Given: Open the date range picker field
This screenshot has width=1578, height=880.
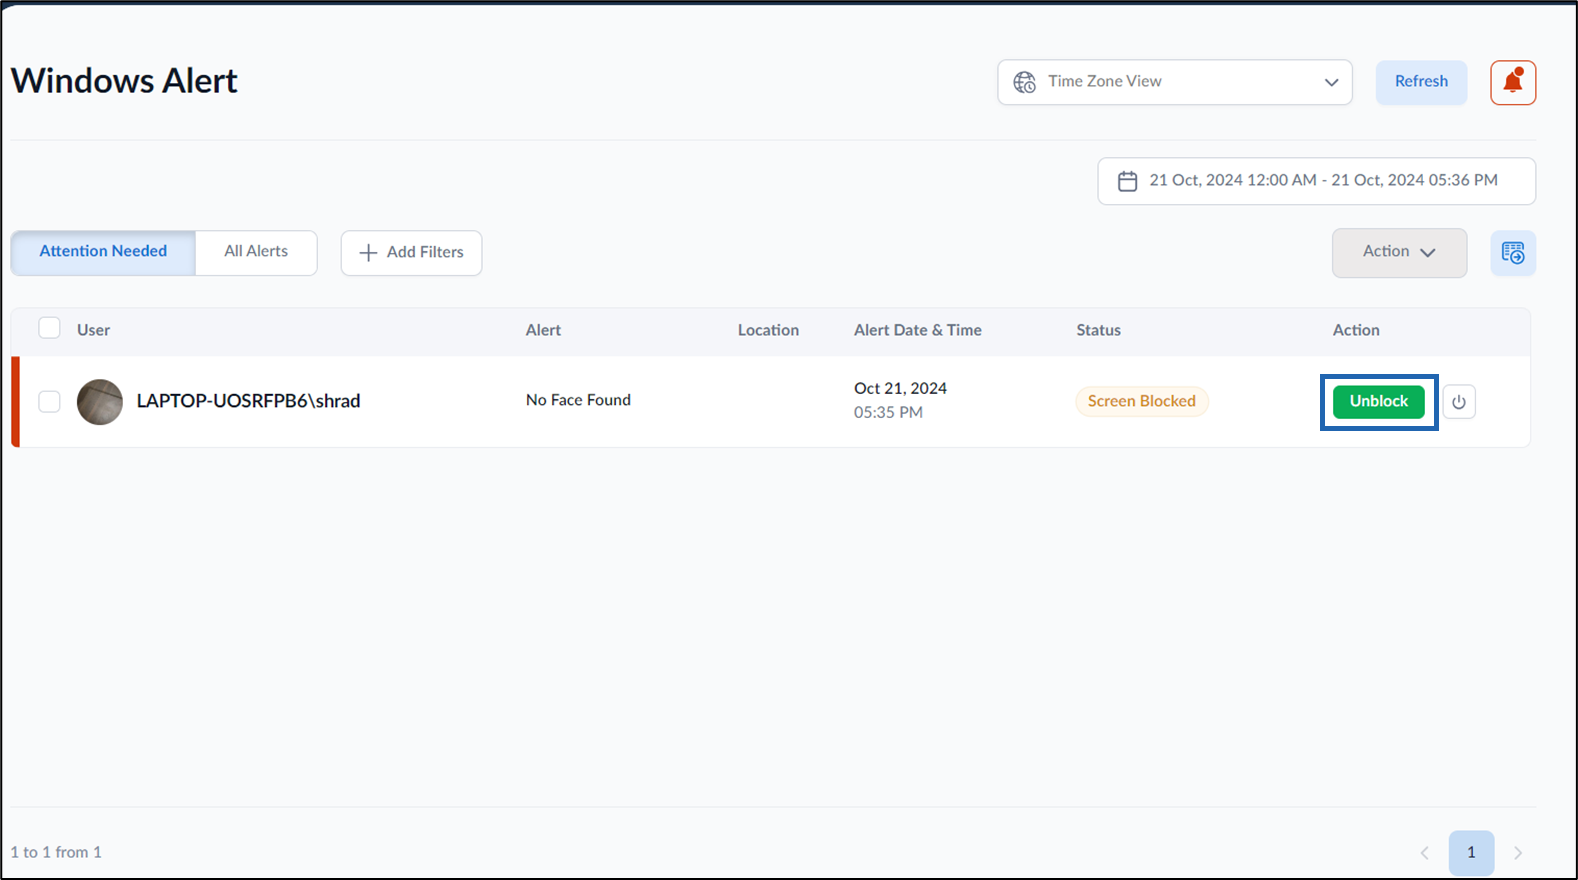Looking at the screenshot, I should coord(1316,181).
